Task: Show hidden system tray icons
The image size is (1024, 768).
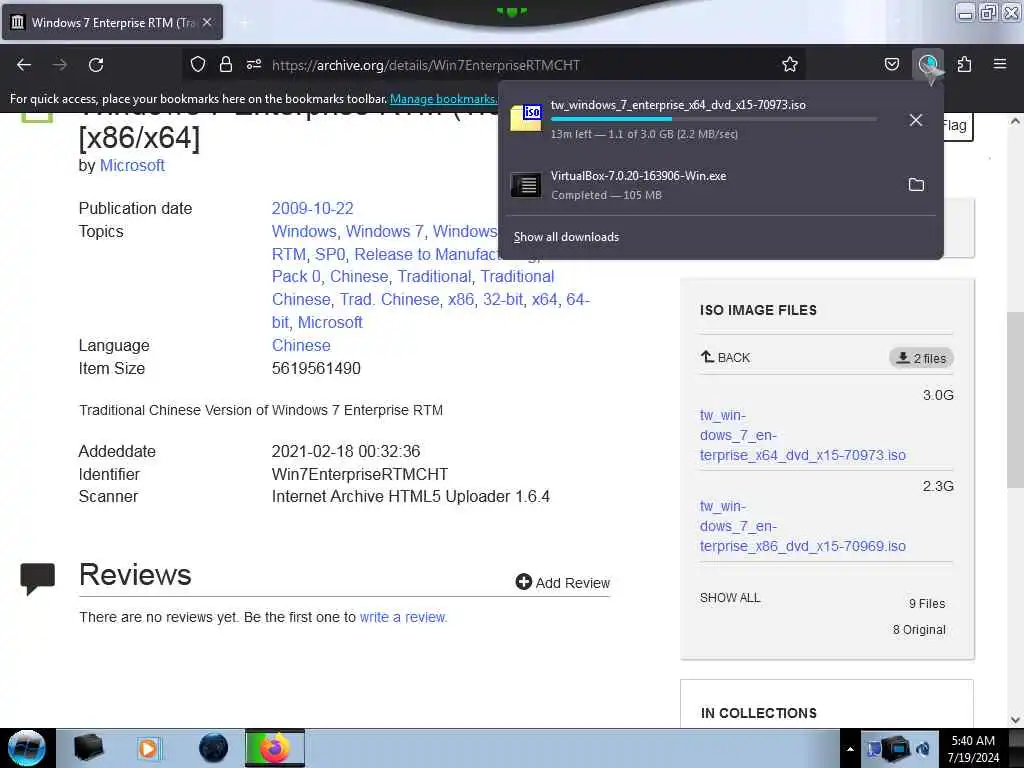Action: [850, 749]
